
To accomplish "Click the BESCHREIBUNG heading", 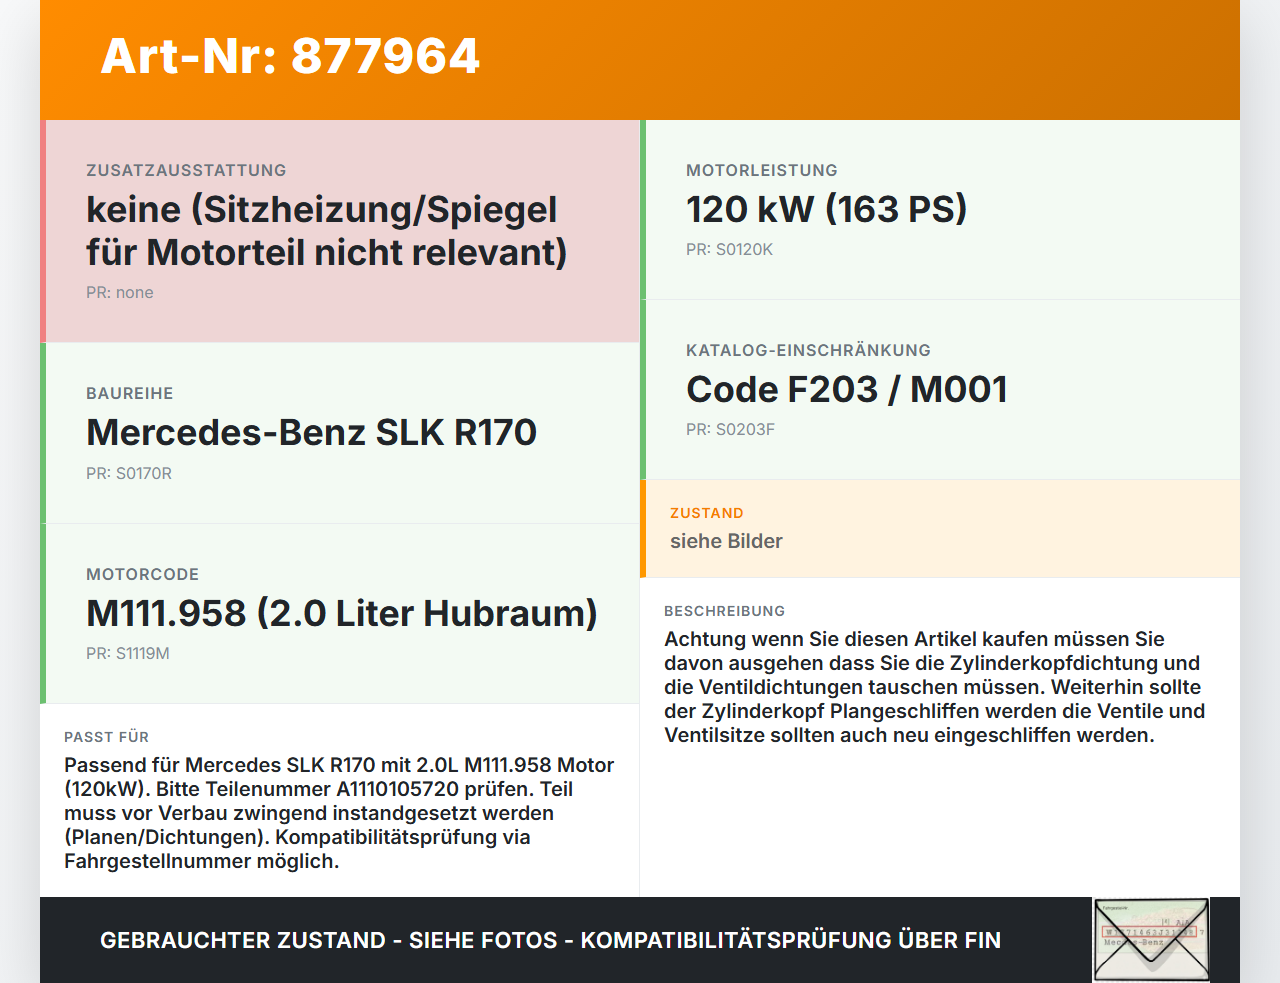I will 725,611.
